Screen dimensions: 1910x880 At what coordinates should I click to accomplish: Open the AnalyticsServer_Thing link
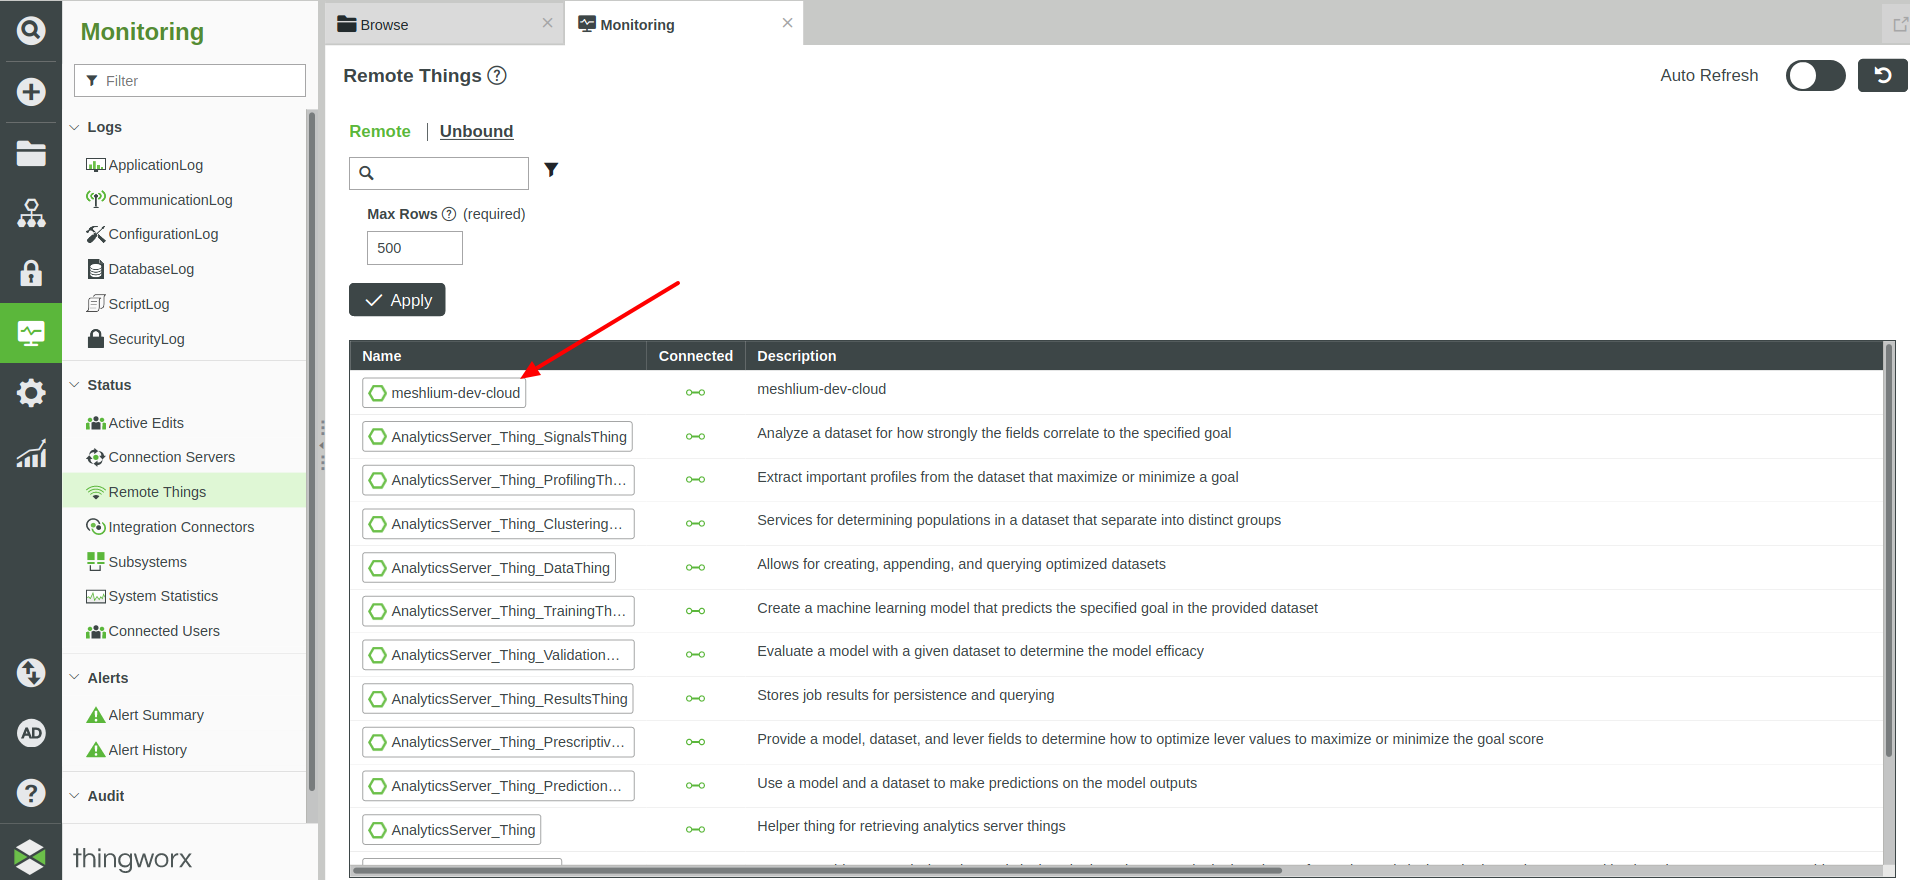tap(452, 830)
